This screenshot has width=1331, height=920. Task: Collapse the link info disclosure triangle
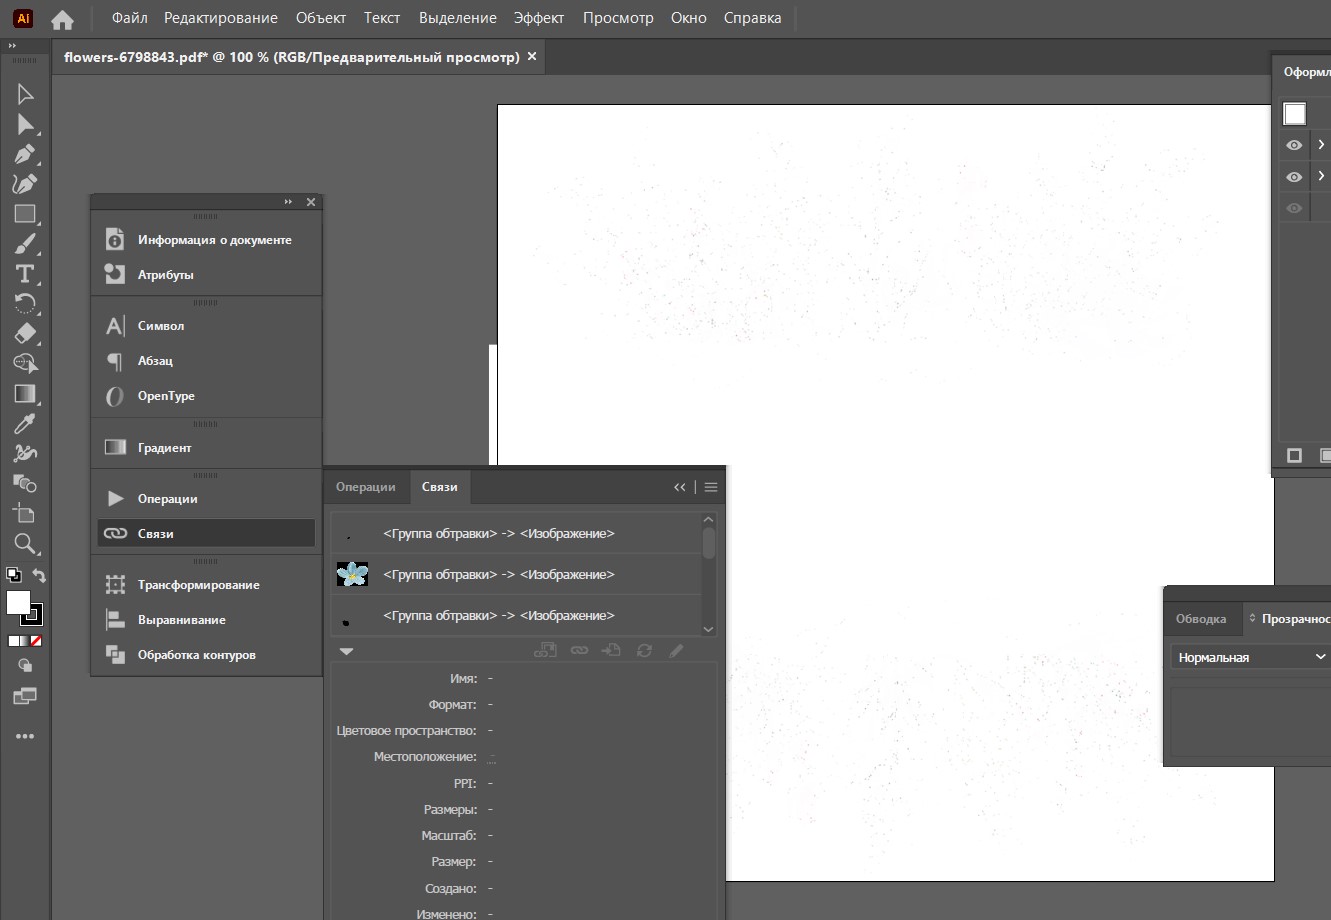tap(346, 651)
